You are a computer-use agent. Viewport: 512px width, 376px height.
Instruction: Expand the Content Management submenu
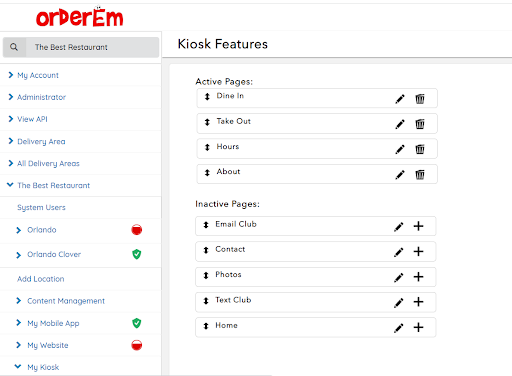61,301
